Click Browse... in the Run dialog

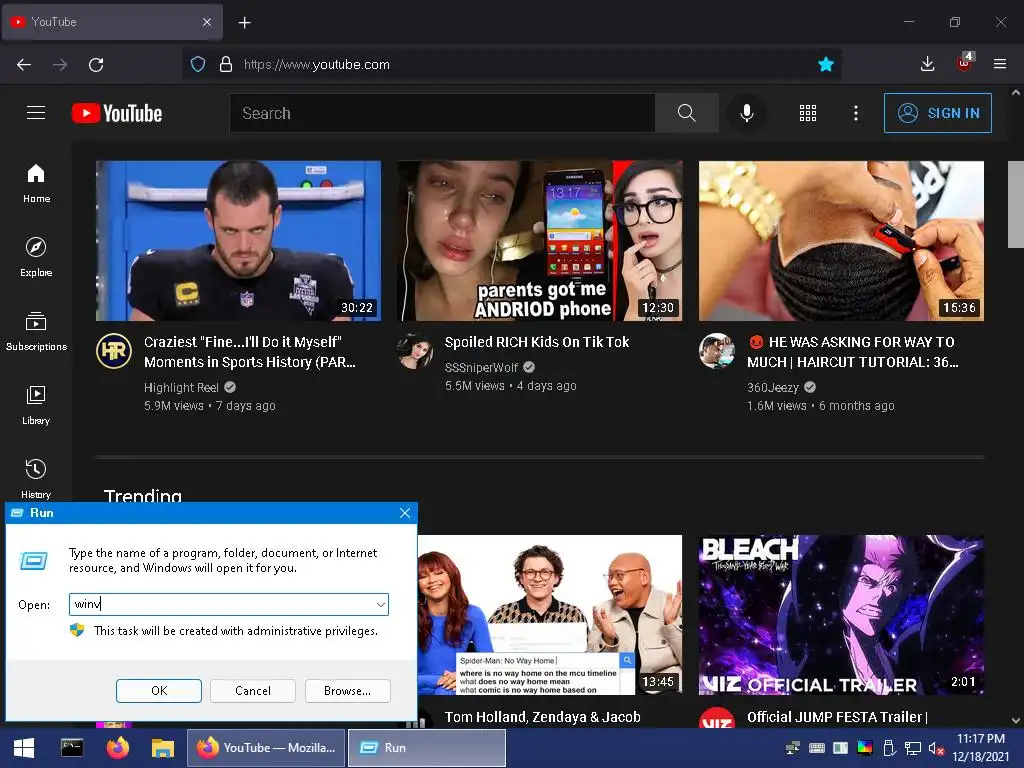pos(347,691)
